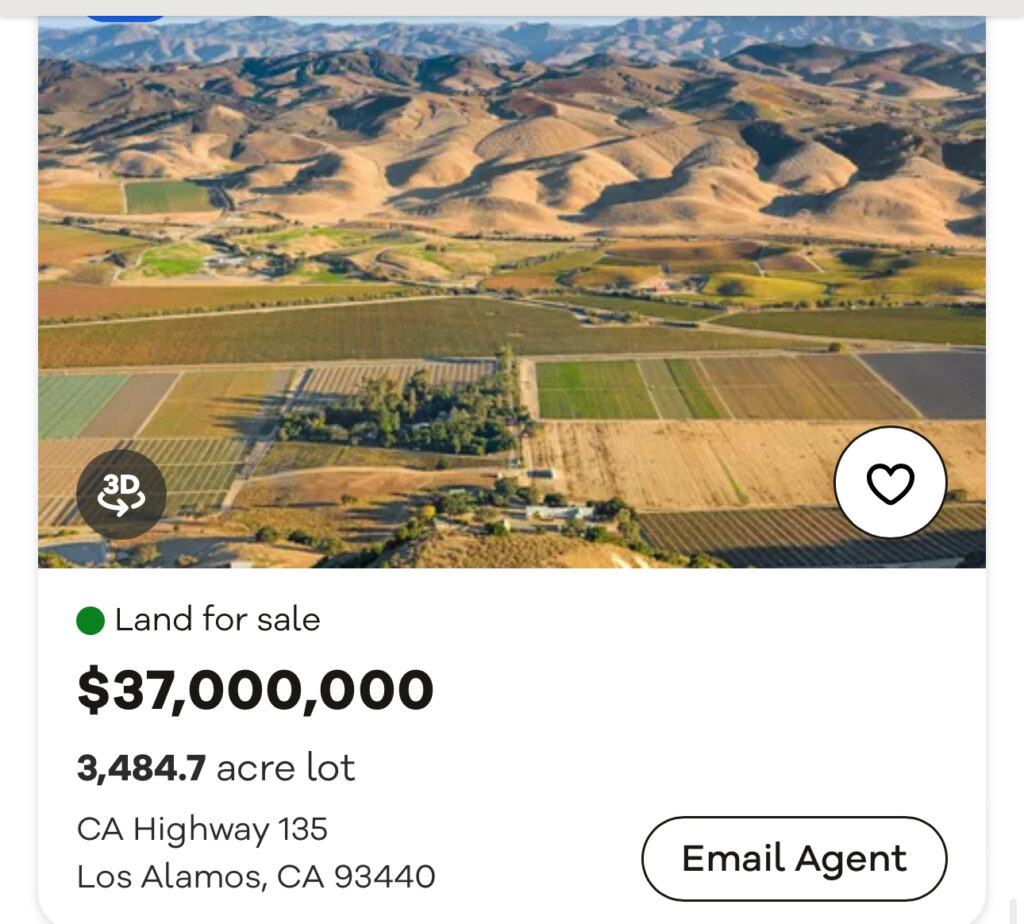Click the word 'Land' in status line
The width and height of the screenshot is (1024, 924).
(152, 620)
